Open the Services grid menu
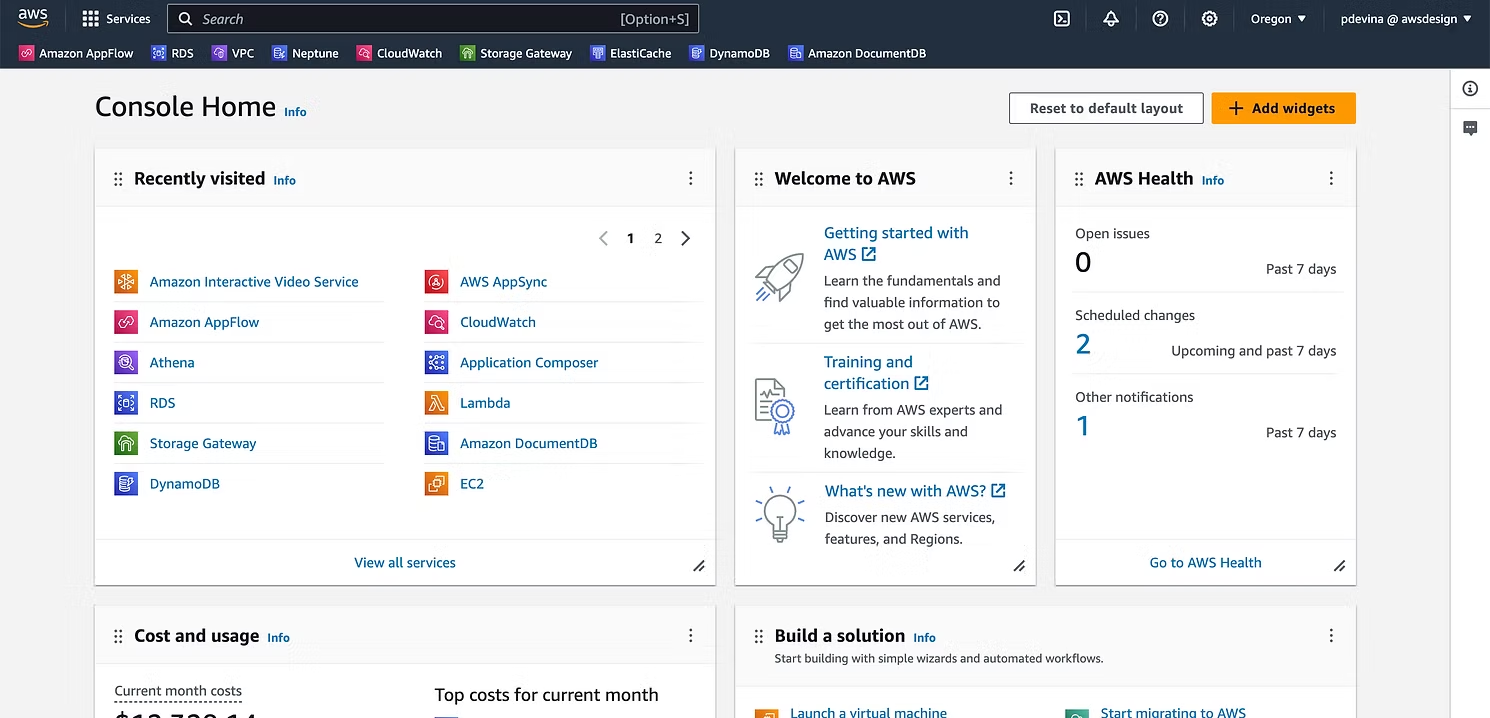 click(x=116, y=19)
